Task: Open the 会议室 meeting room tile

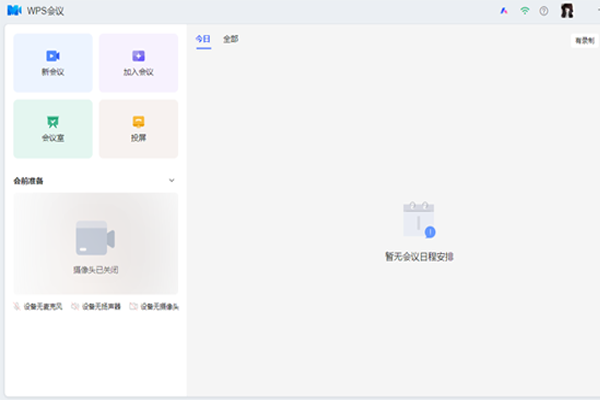Action: 52,128
